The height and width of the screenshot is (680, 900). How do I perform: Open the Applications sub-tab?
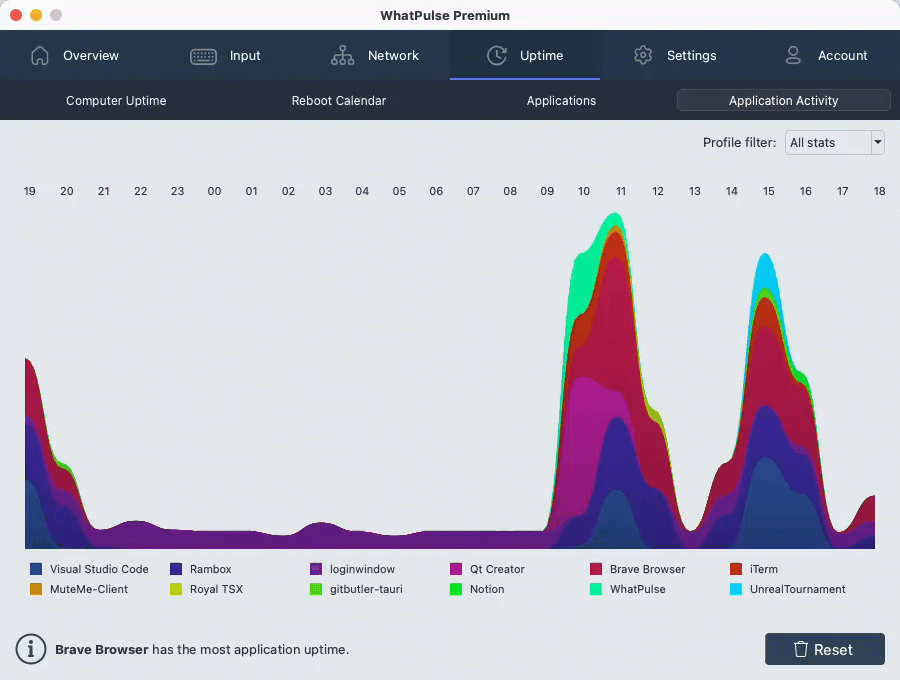561,100
